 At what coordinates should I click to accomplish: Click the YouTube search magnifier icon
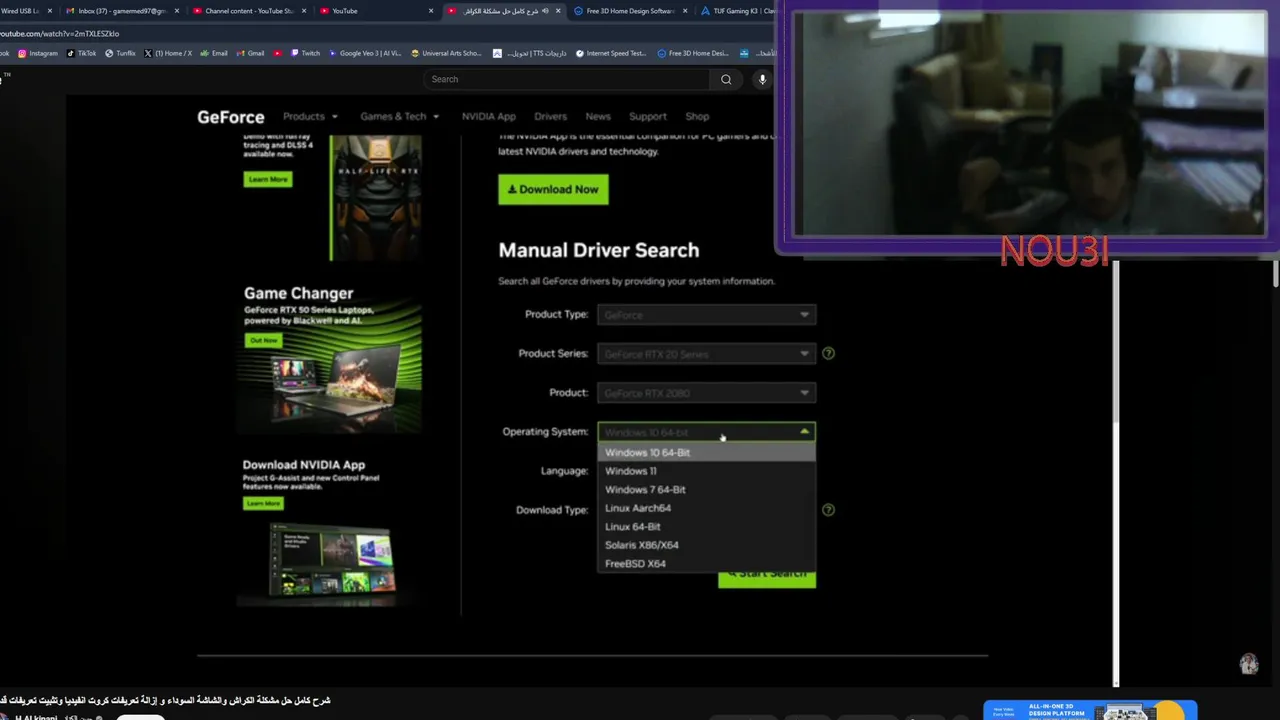tap(726, 79)
